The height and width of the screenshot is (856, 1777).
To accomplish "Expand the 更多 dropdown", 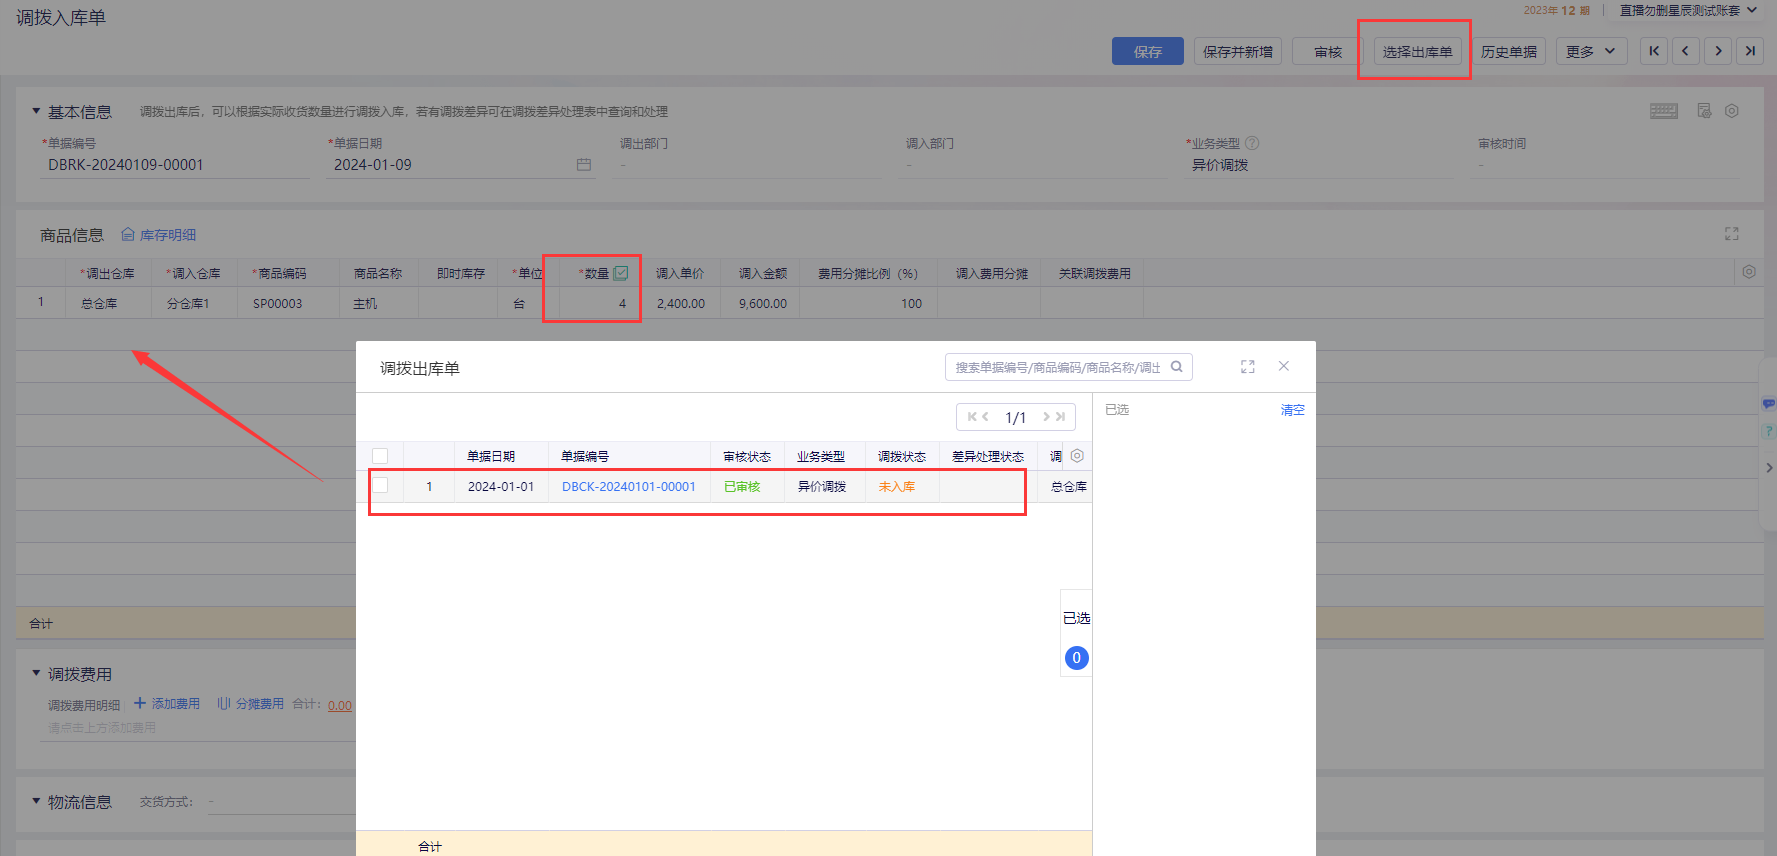I will [1591, 51].
